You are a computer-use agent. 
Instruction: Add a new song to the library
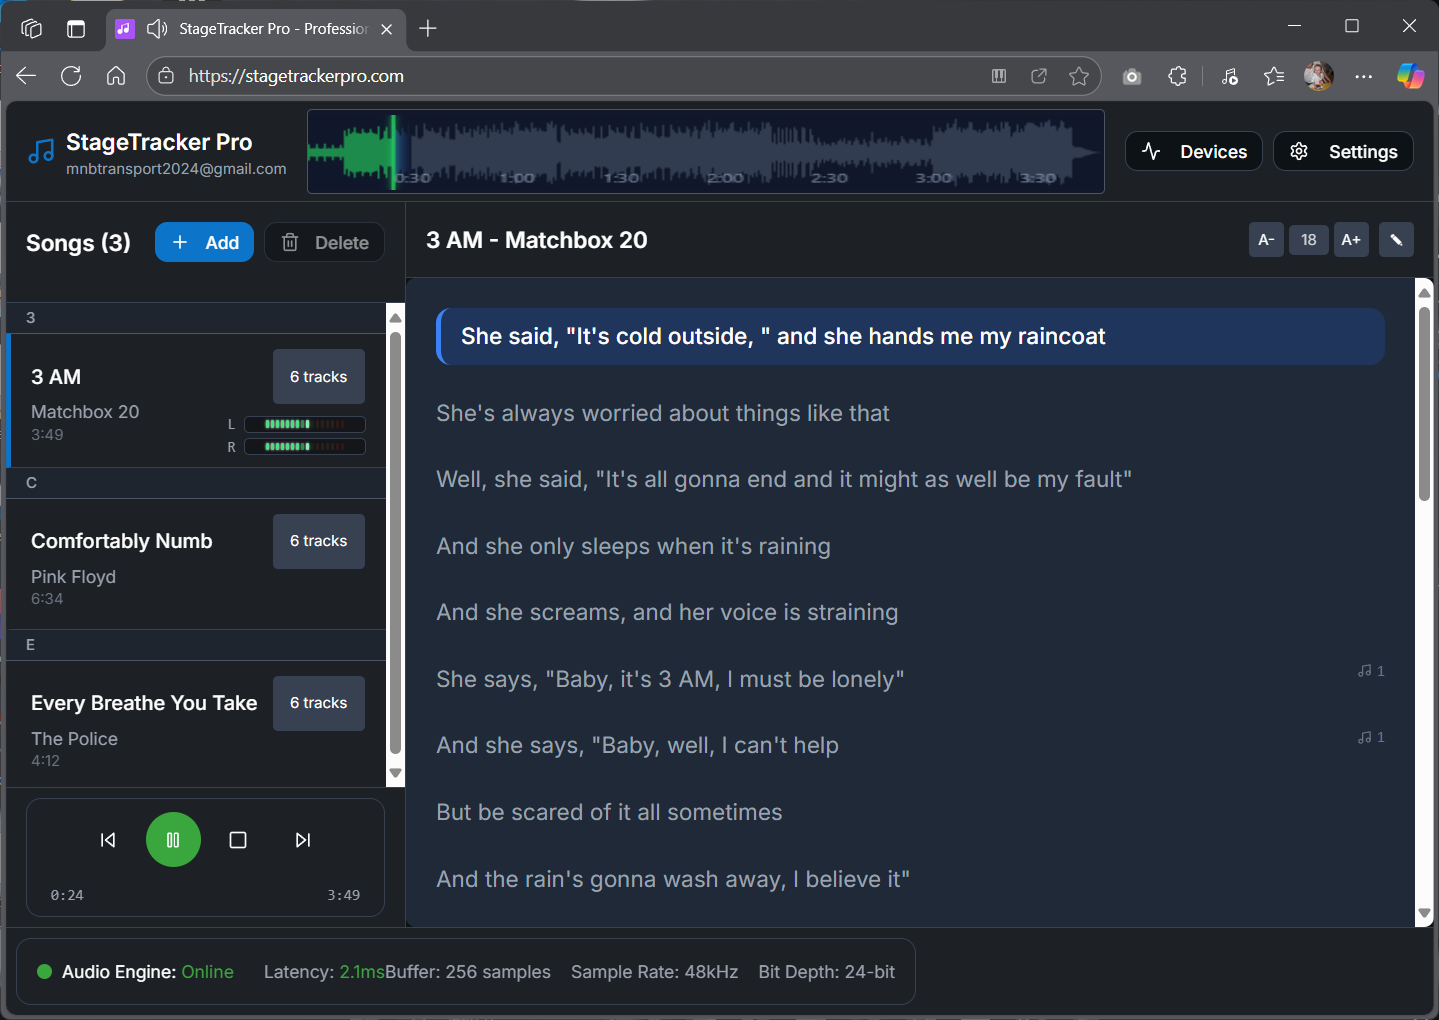[x=204, y=242]
